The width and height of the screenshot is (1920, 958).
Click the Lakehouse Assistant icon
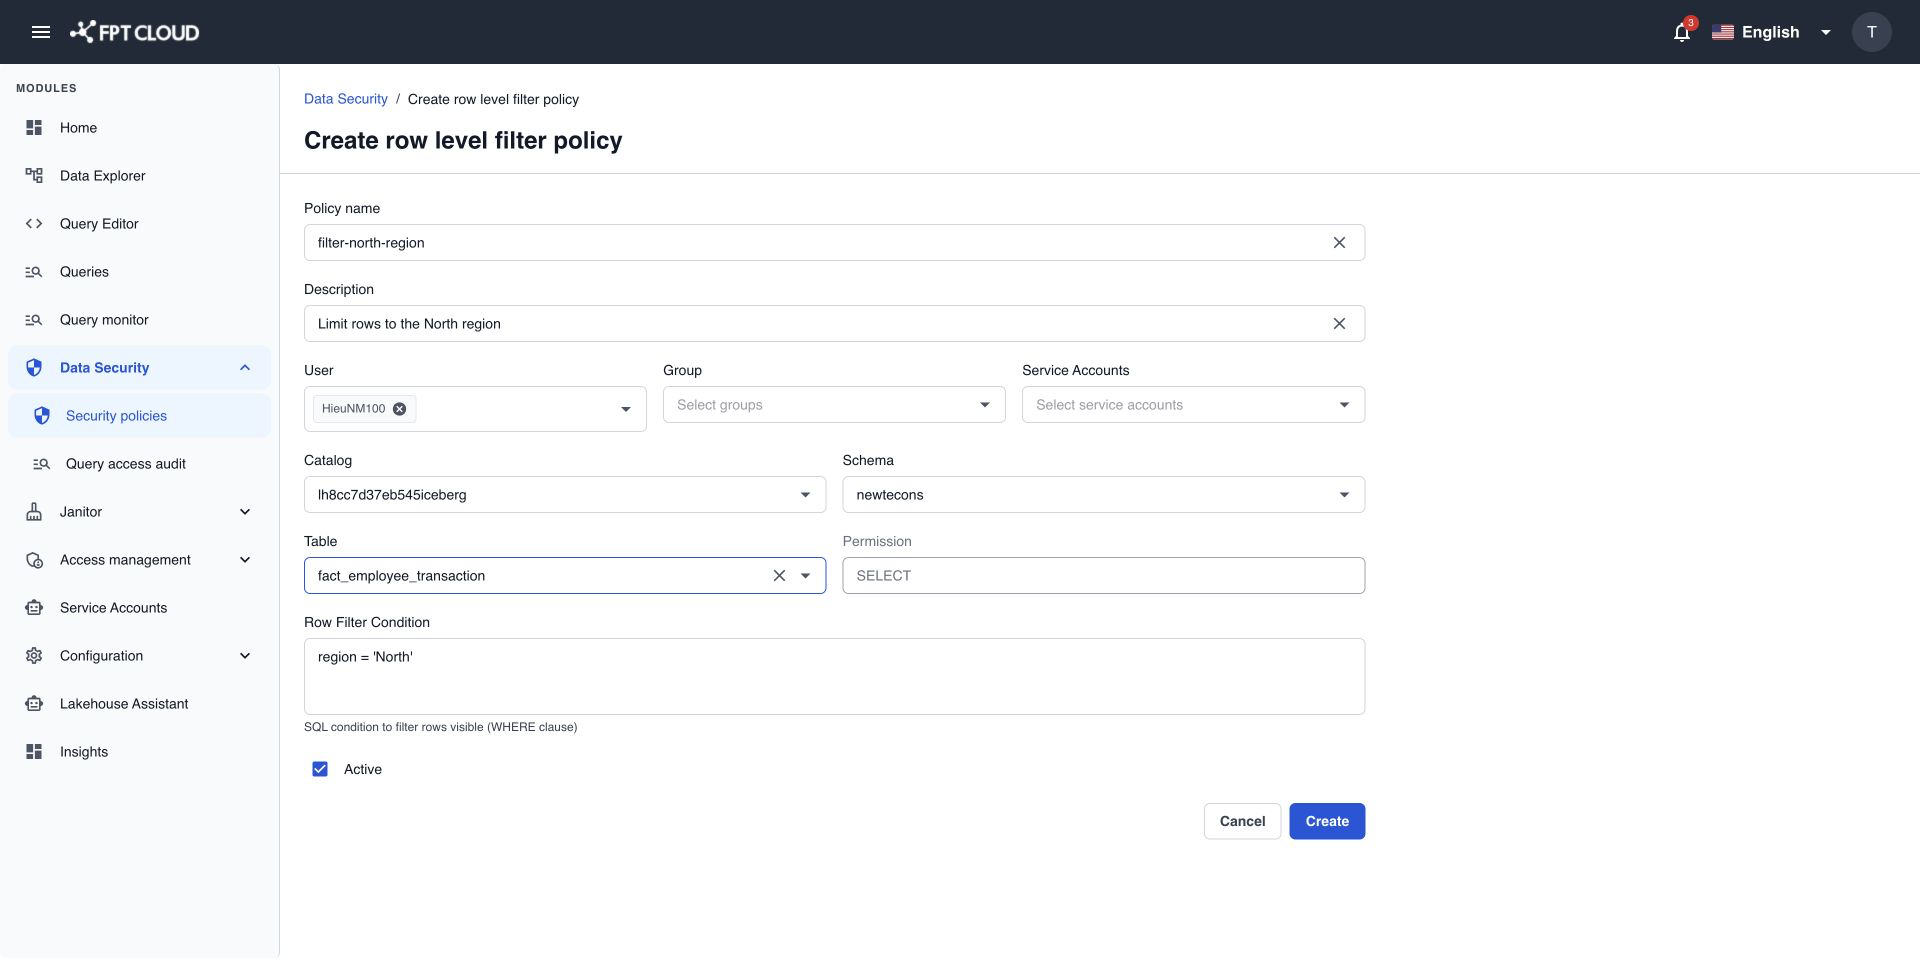click(x=34, y=704)
